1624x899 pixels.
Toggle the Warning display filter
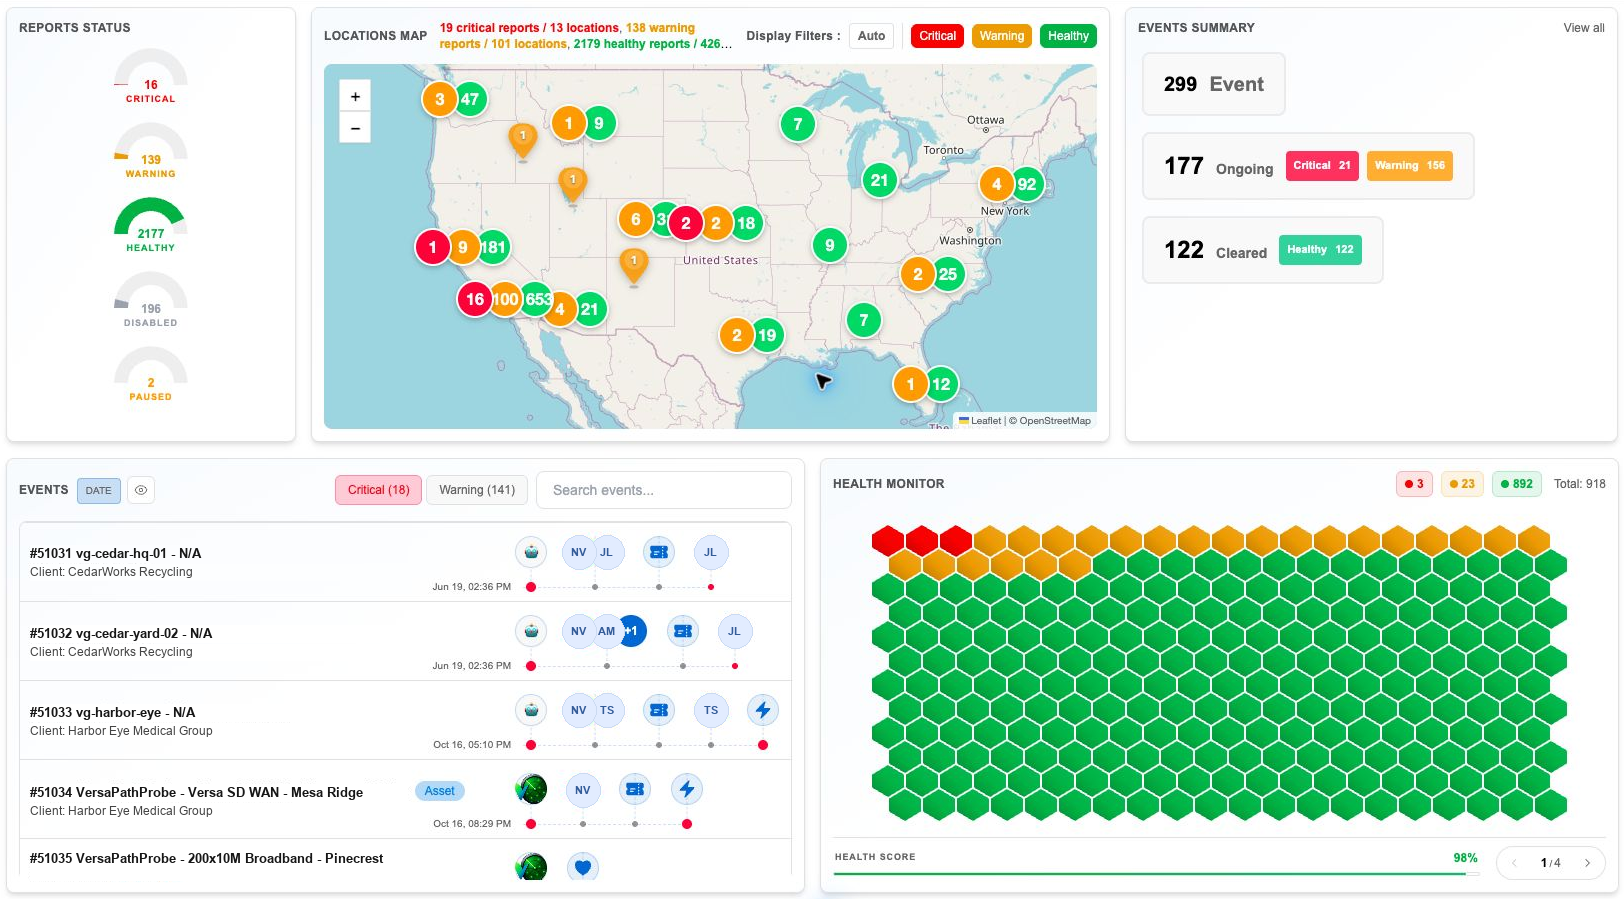tap(1002, 36)
